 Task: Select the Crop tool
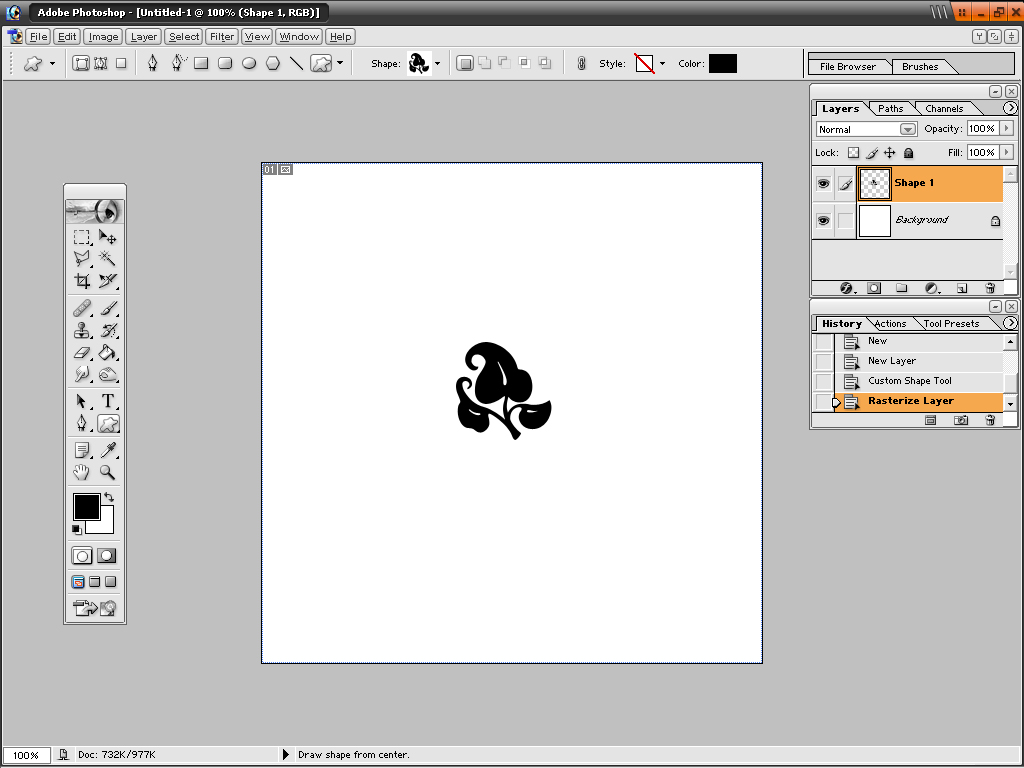[82, 282]
